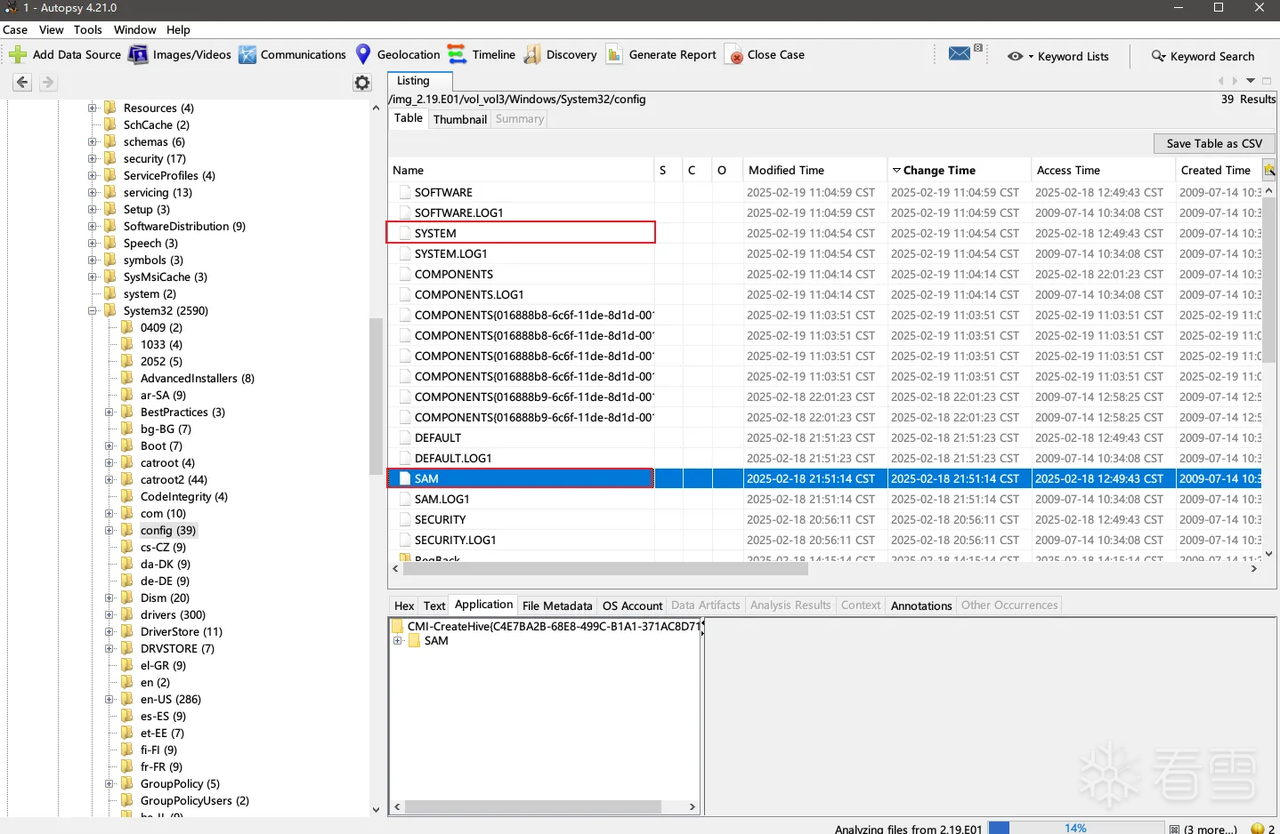Click the drivers folder icon in tree

tap(127, 615)
